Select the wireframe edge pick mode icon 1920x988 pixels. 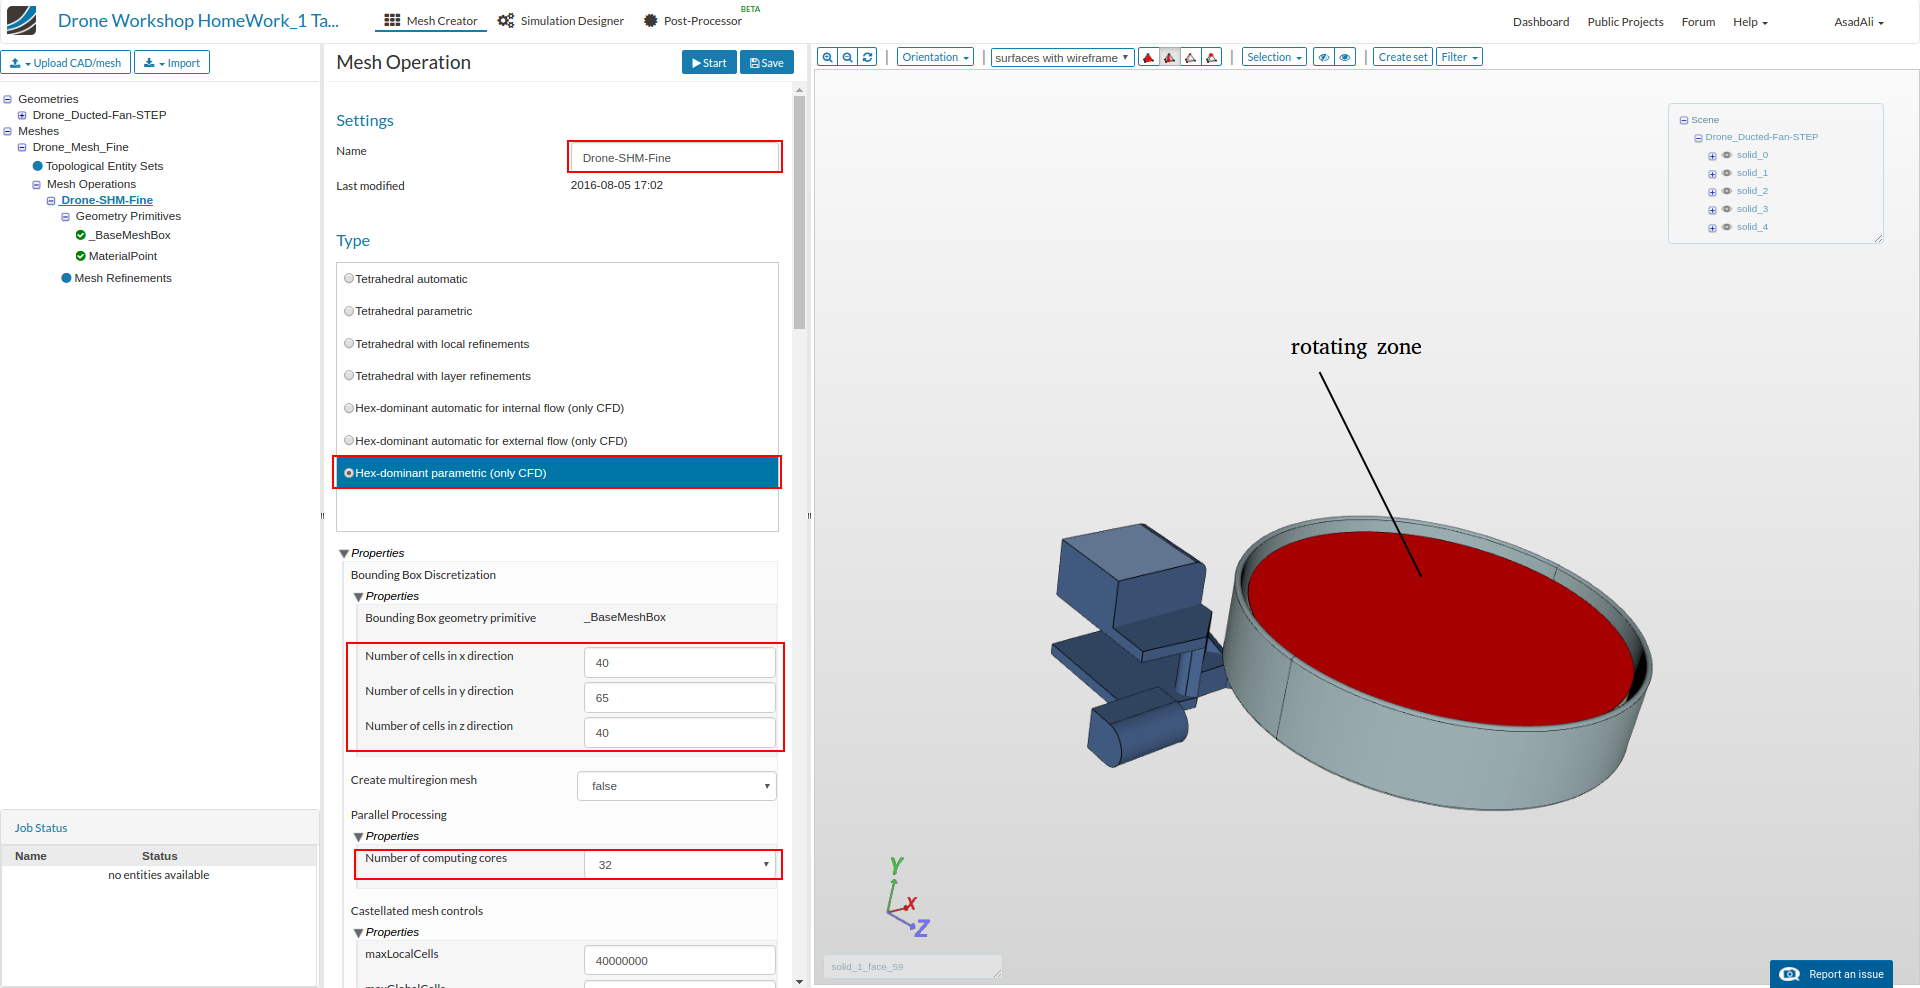[1191, 57]
